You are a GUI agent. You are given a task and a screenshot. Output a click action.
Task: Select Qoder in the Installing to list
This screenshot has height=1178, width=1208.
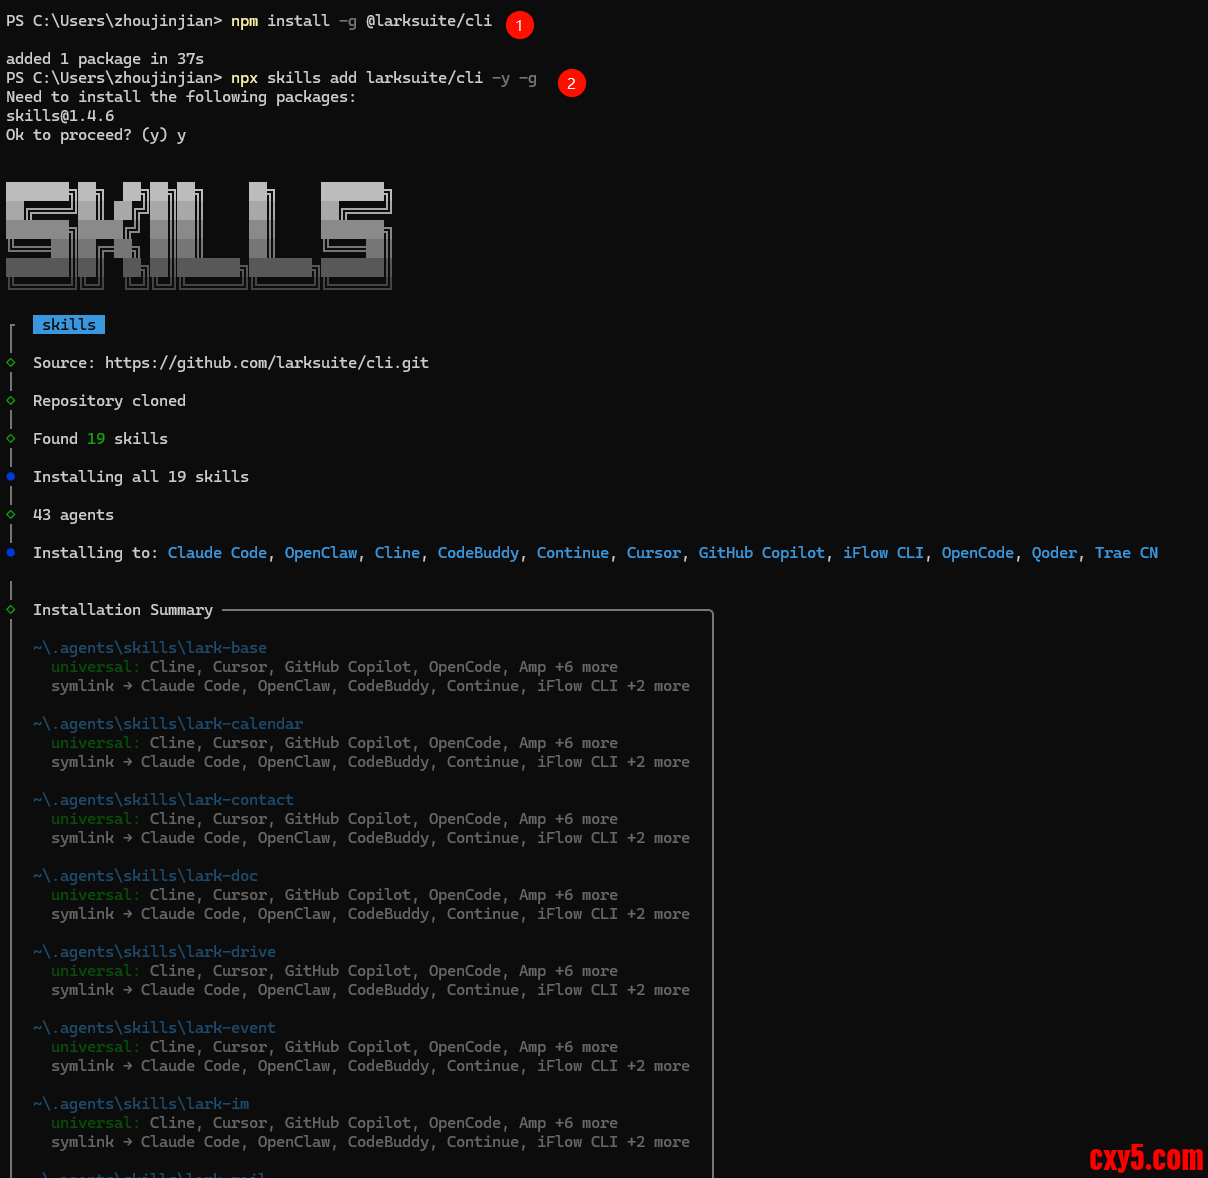[x=1054, y=553]
